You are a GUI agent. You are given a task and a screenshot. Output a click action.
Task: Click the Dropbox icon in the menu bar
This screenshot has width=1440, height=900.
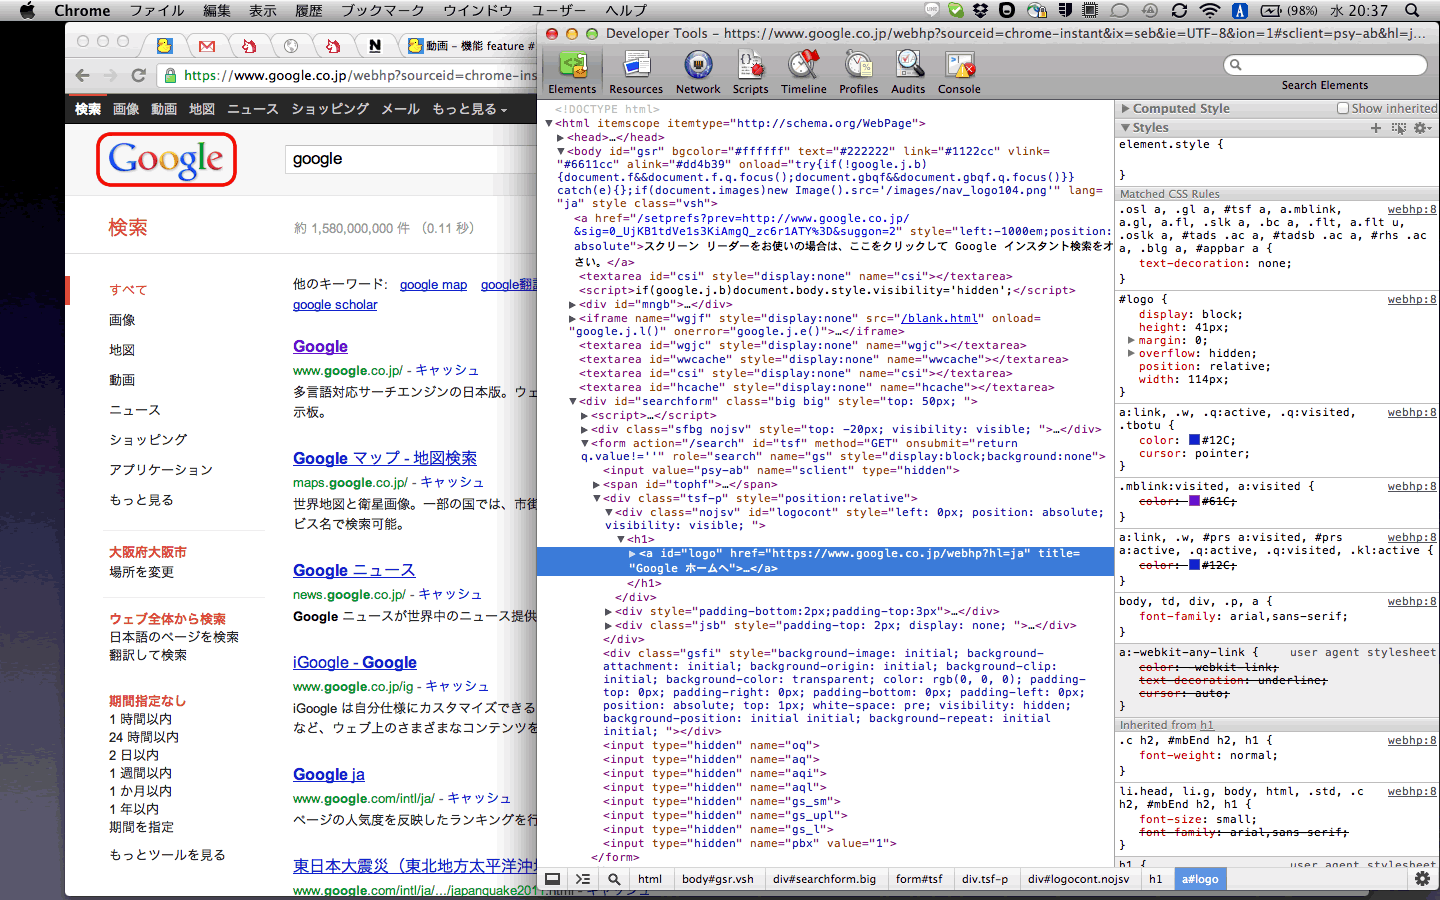981,11
